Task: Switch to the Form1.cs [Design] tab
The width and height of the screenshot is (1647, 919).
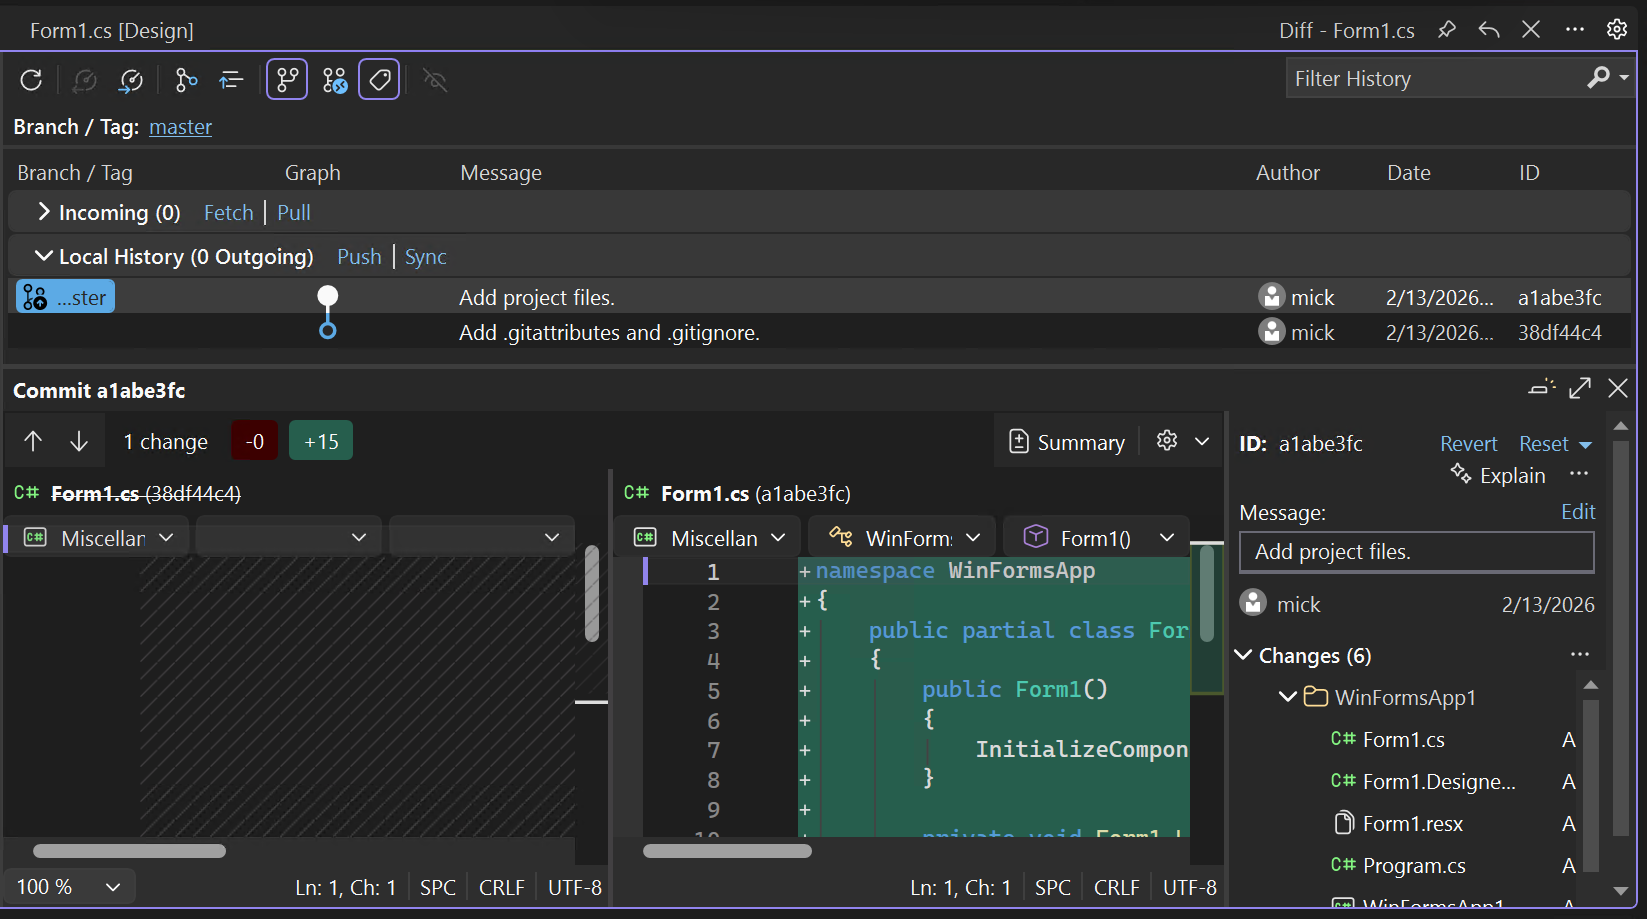Action: pos(112,30)
